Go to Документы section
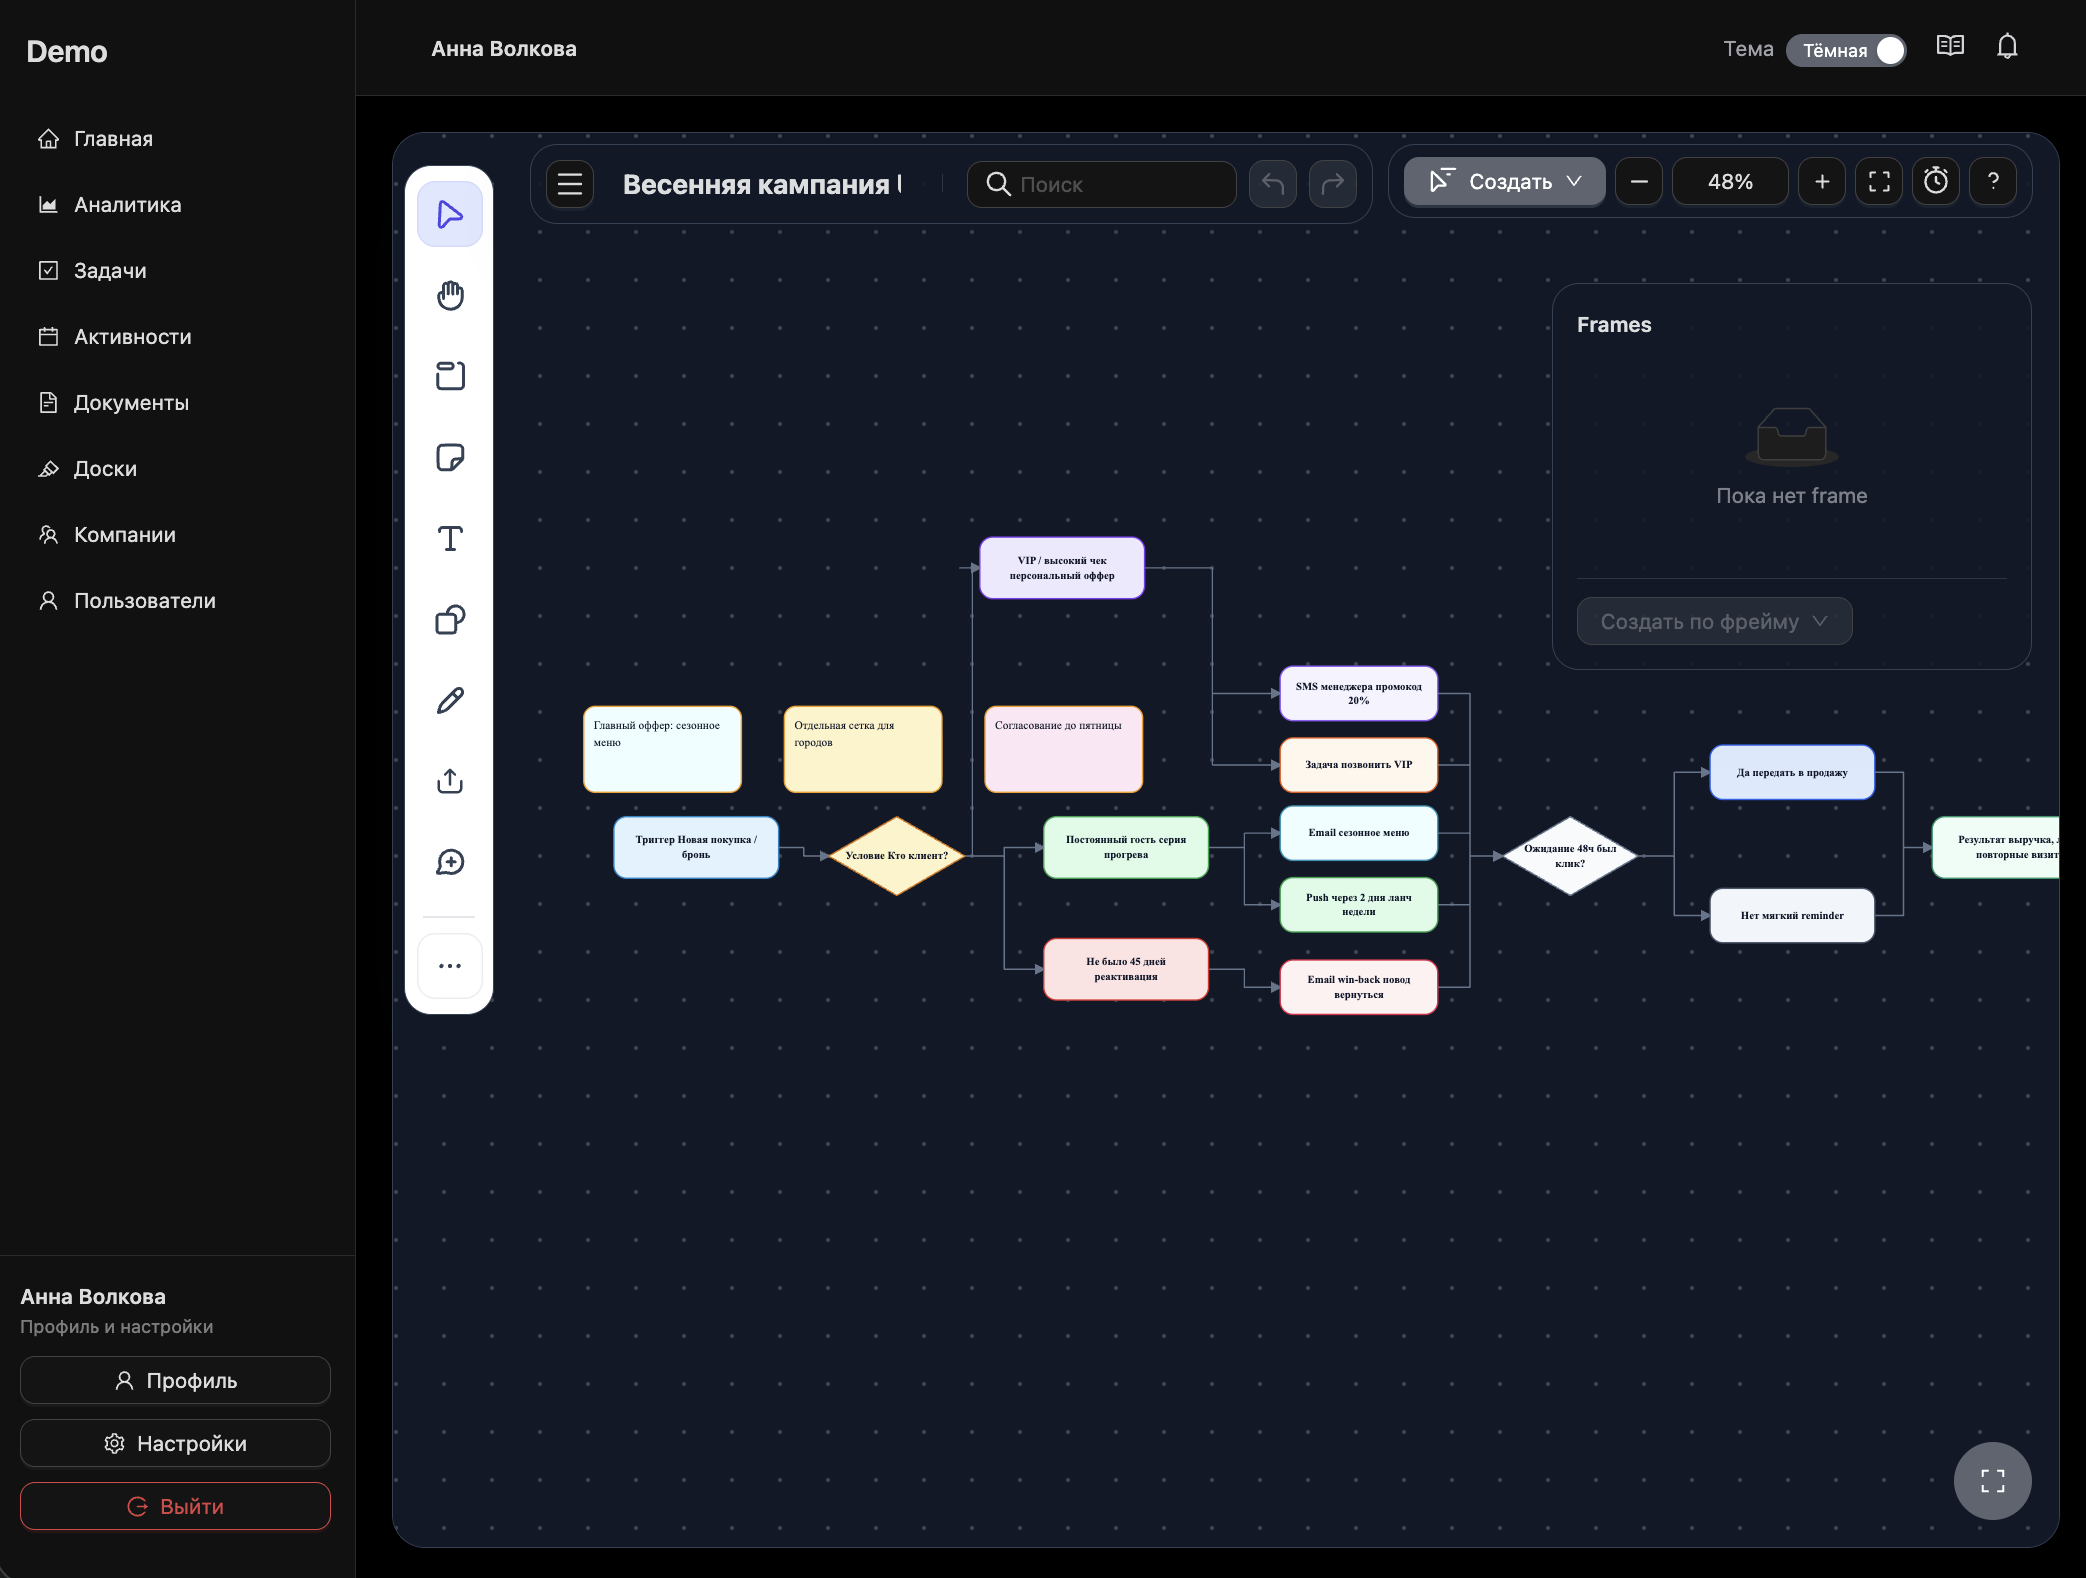The image size is (2086, 1578). (x=131, y=403)
